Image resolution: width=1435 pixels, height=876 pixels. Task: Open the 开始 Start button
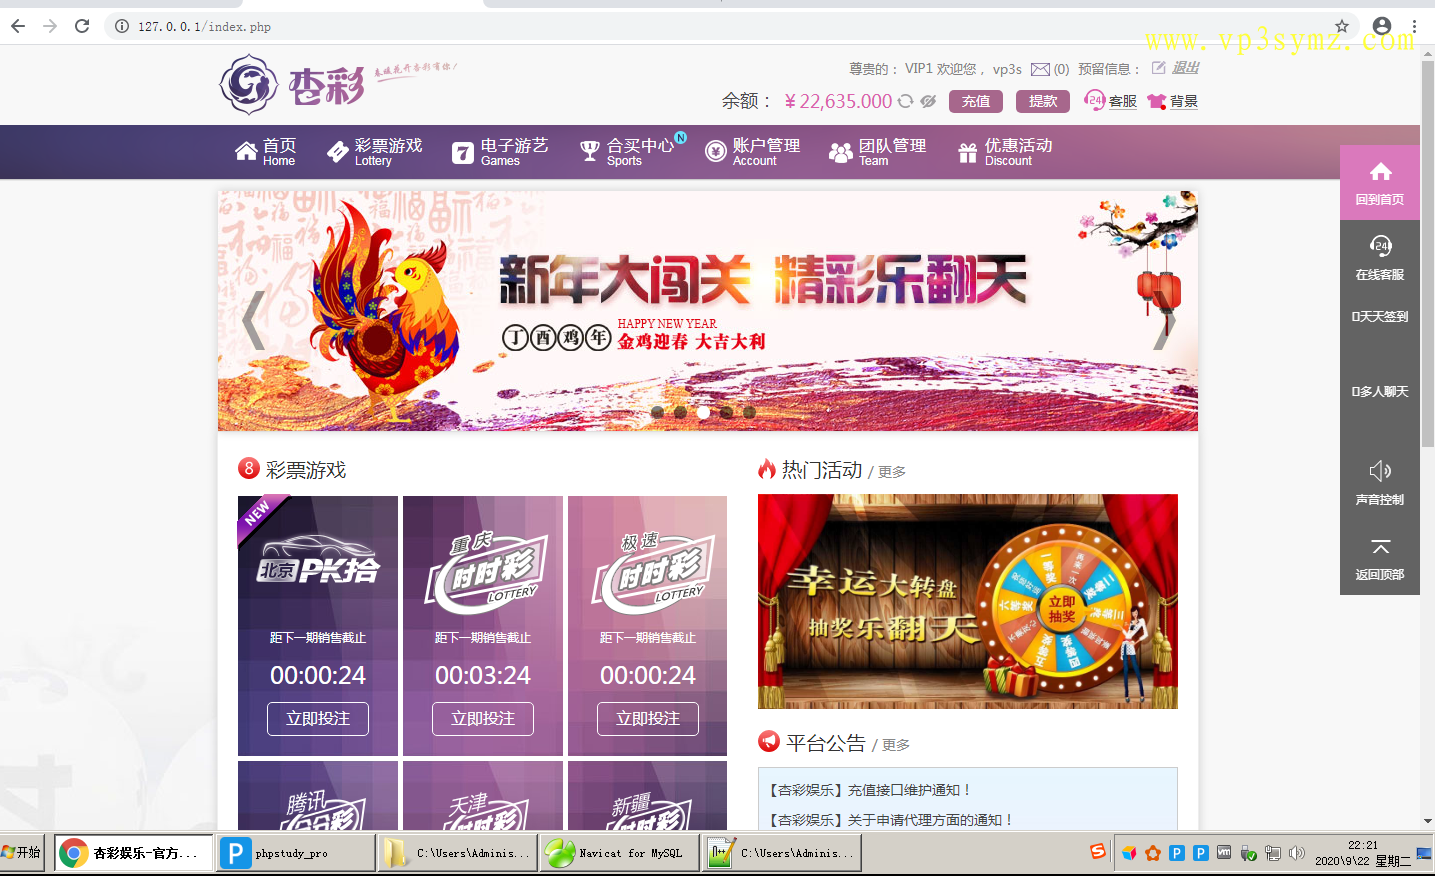tap(22, 853)
